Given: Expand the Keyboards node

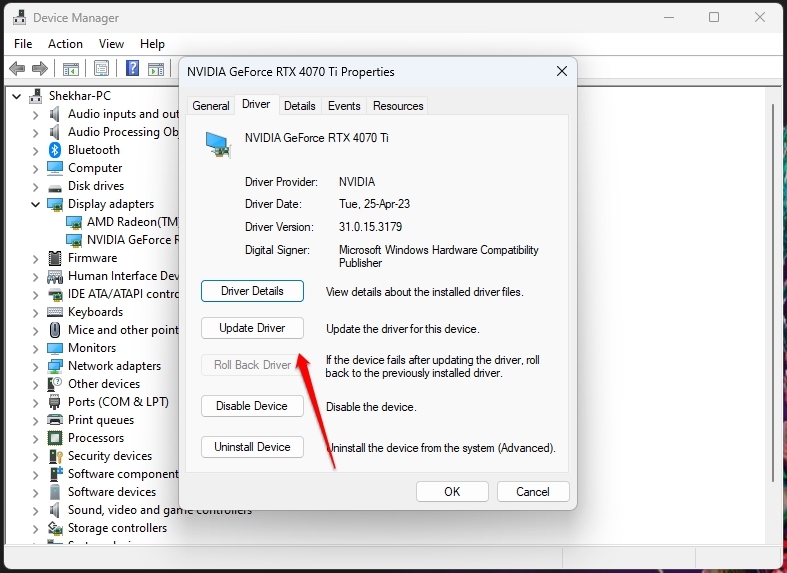Looking at the screenshot, I should pyautogui.click(x=35, y=313).
